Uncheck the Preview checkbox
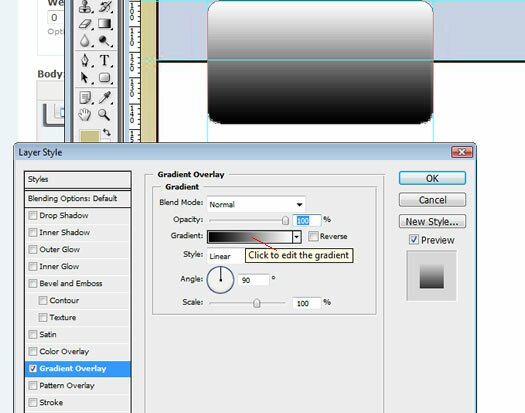The image size is (525, 413). 414,239
